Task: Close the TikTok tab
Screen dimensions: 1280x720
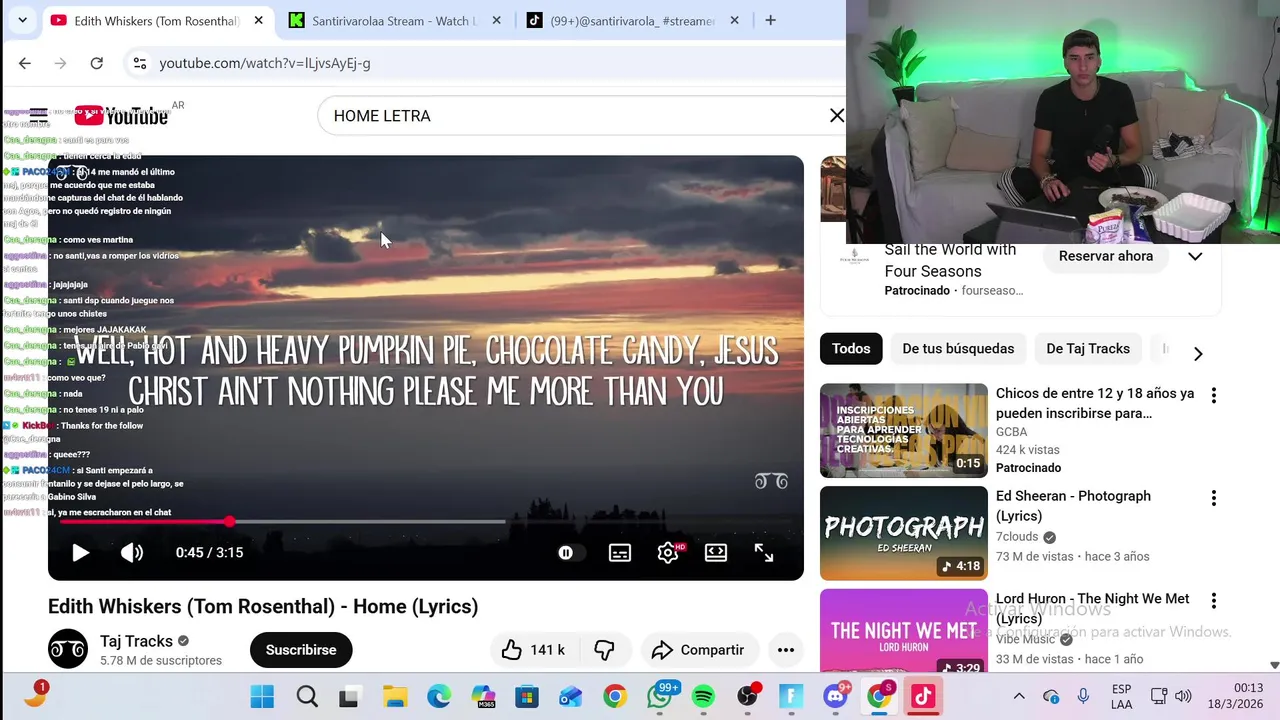Action: [735, 20]
